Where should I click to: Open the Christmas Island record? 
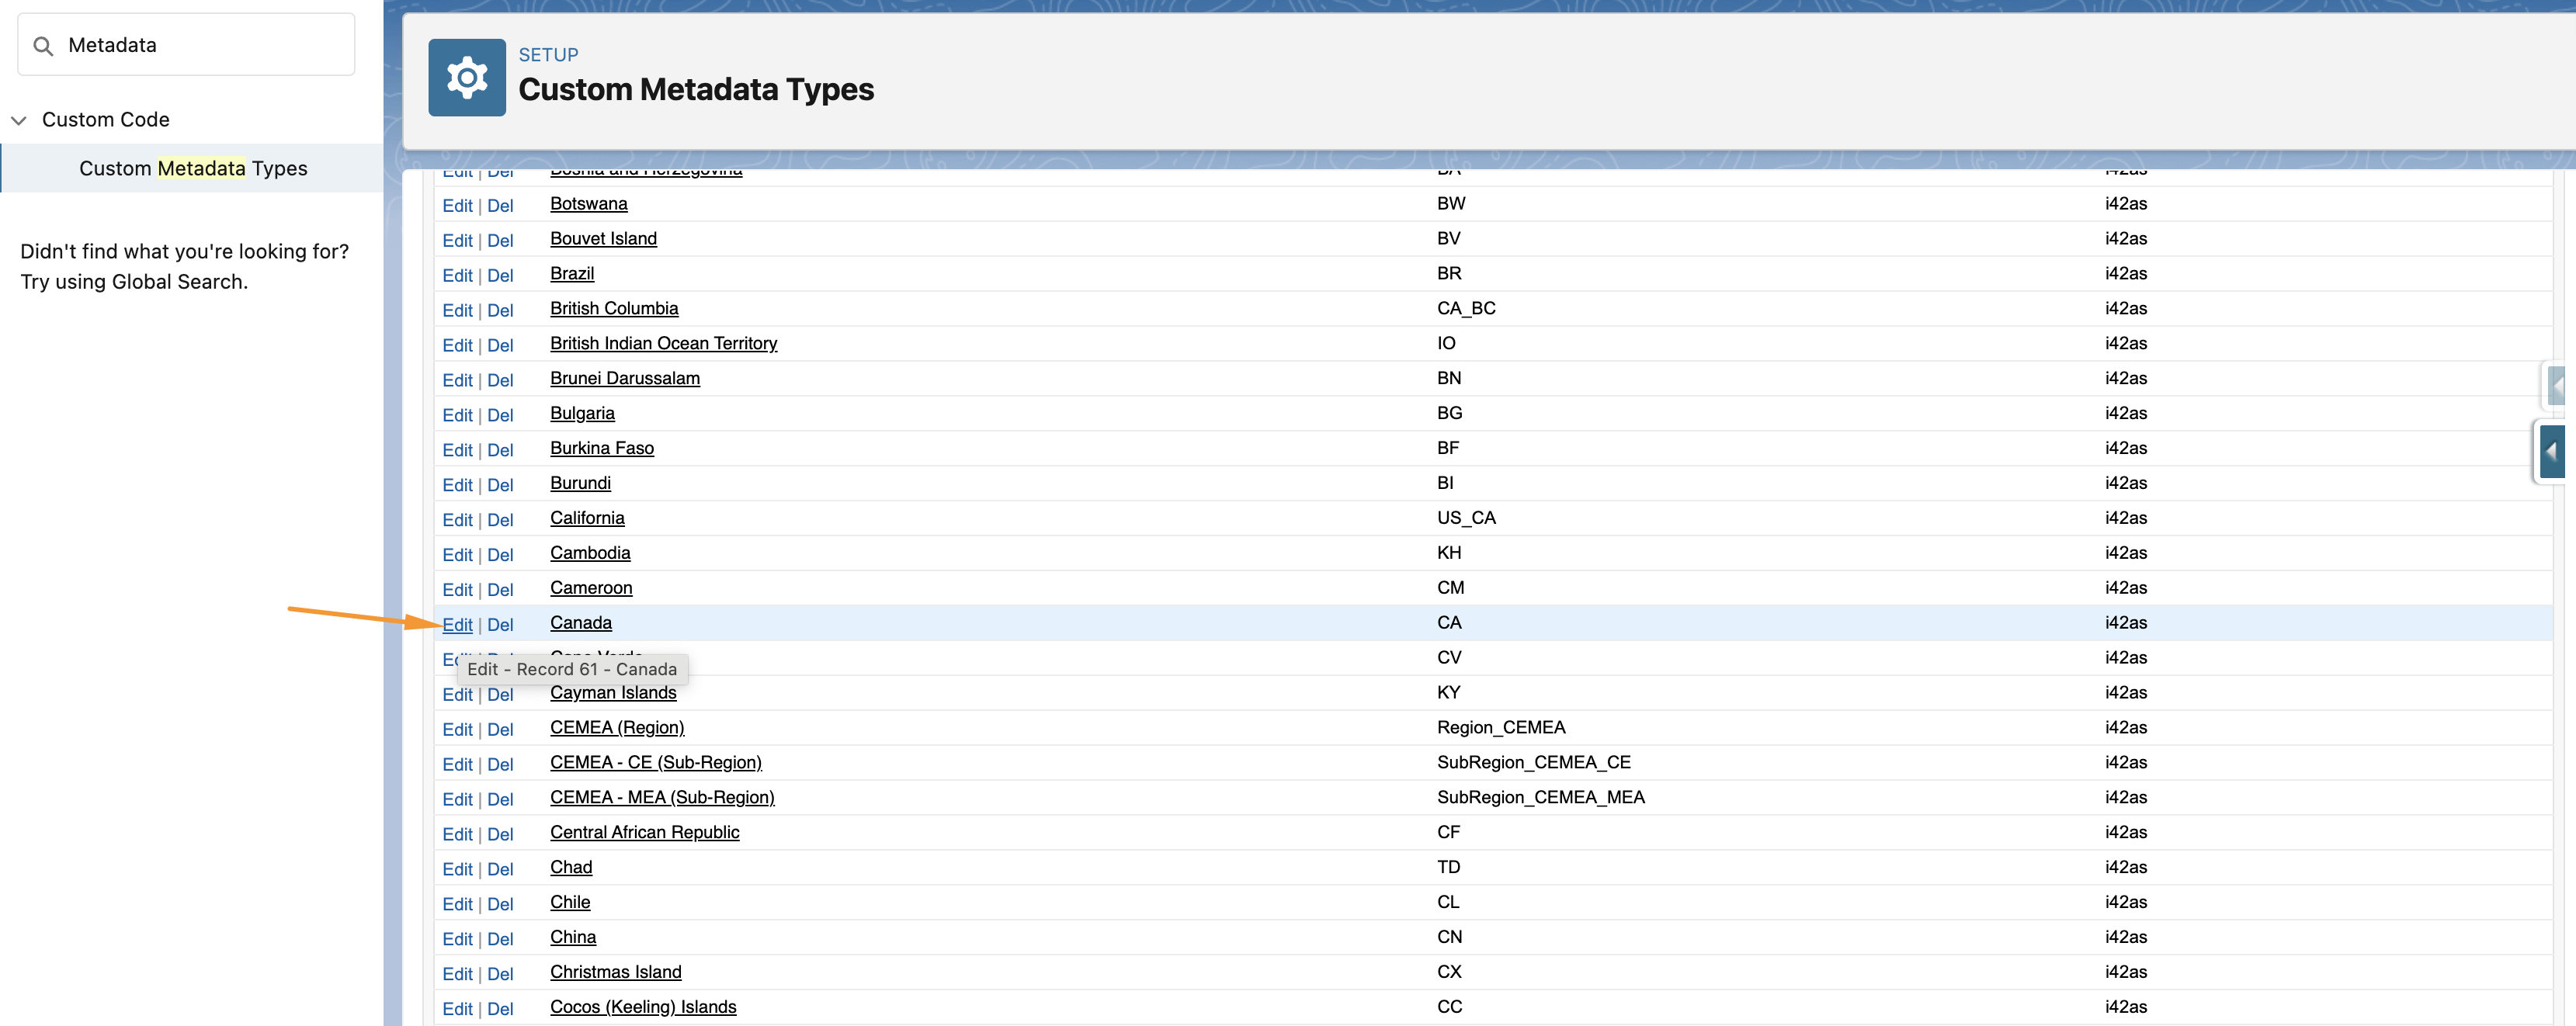(615, 971)
